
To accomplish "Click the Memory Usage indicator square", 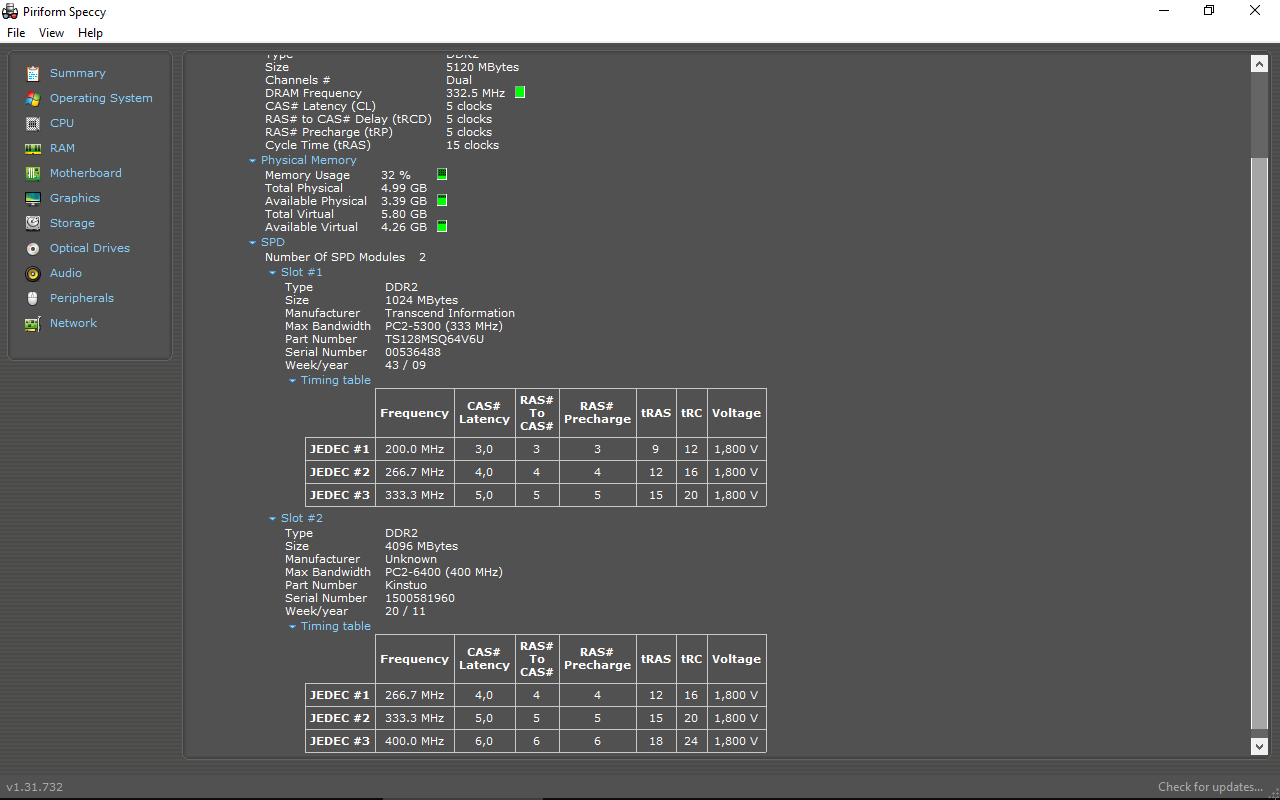I will click(442, 175).
